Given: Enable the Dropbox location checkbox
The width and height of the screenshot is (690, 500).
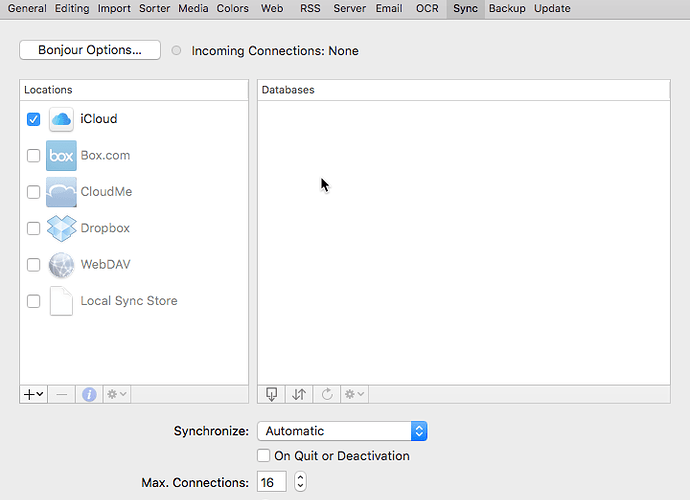Looking at the screenshot, I should [33, 228].
